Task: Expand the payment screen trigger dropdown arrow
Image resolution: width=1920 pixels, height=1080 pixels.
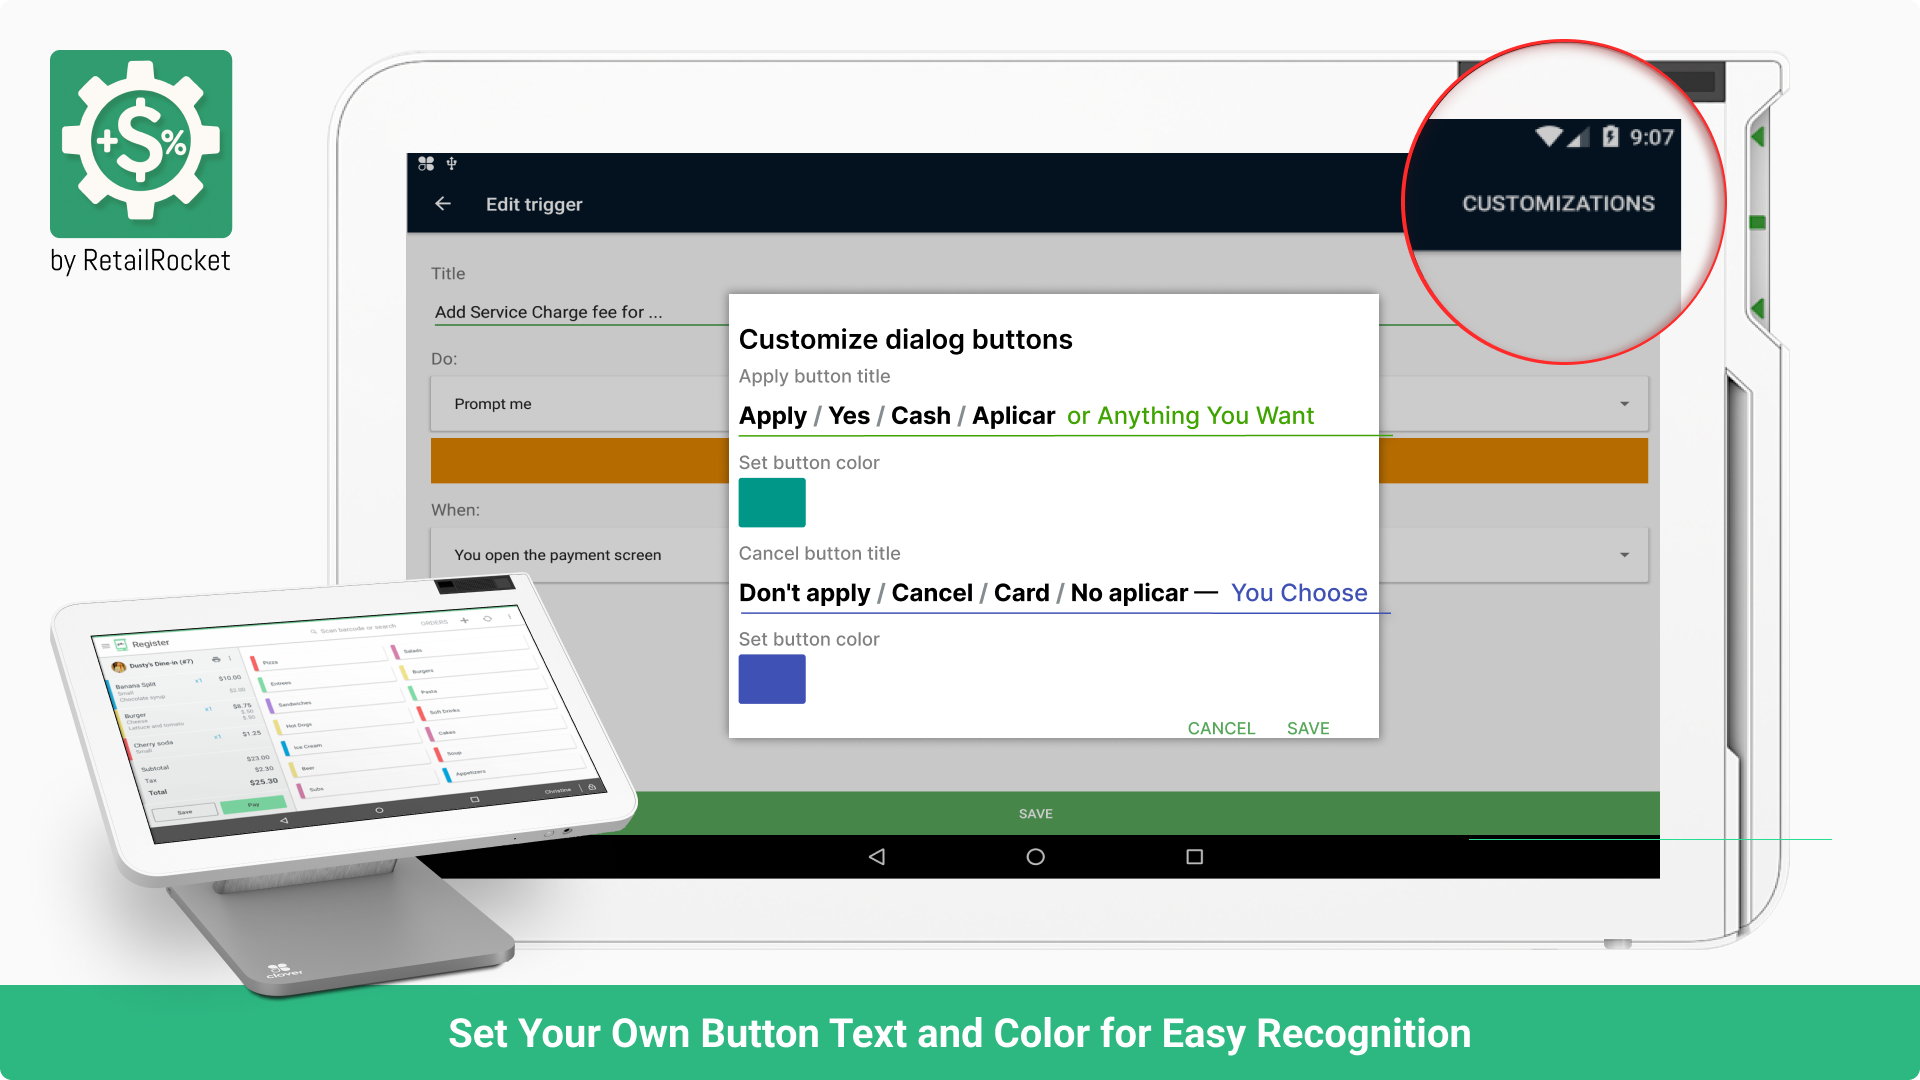Action: pyautogui.click(x=1624, y=555)
